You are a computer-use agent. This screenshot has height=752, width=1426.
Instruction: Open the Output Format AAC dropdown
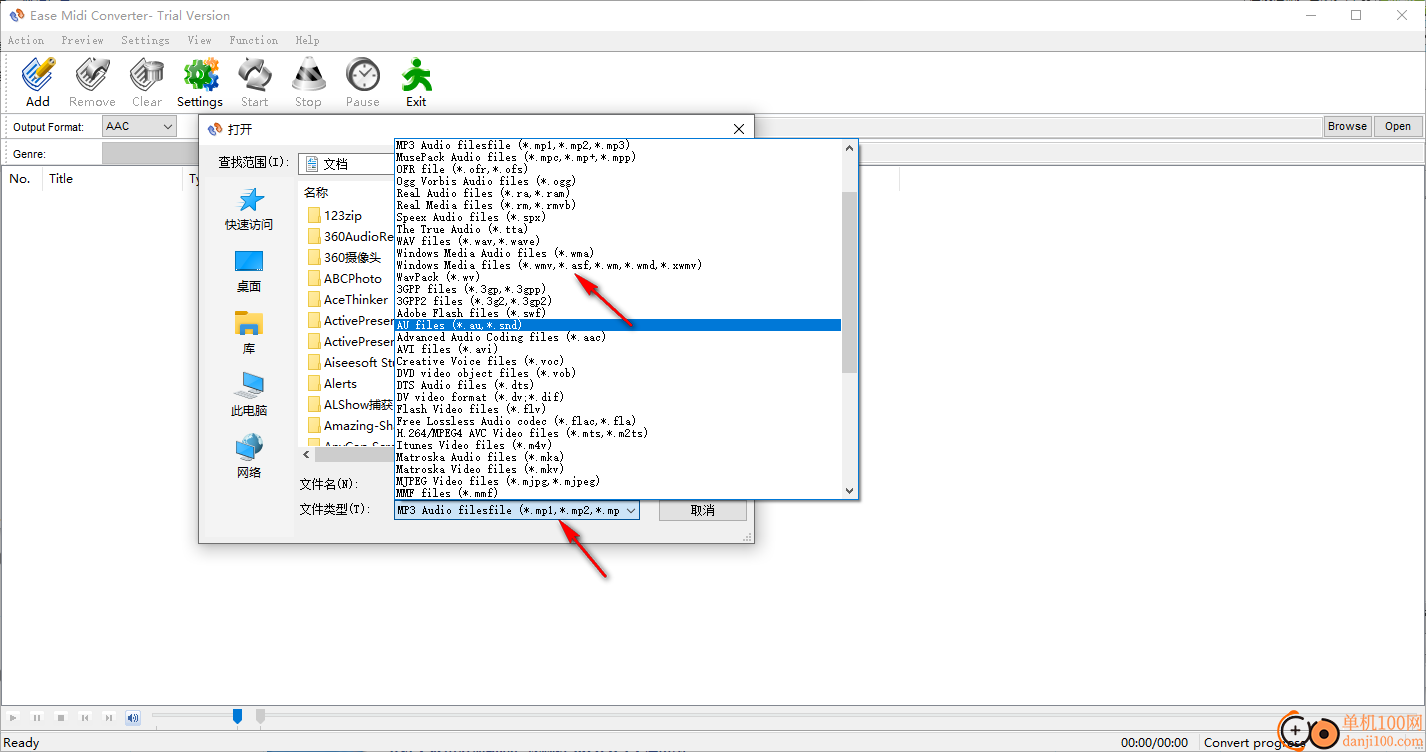click(x=139, y=126)
